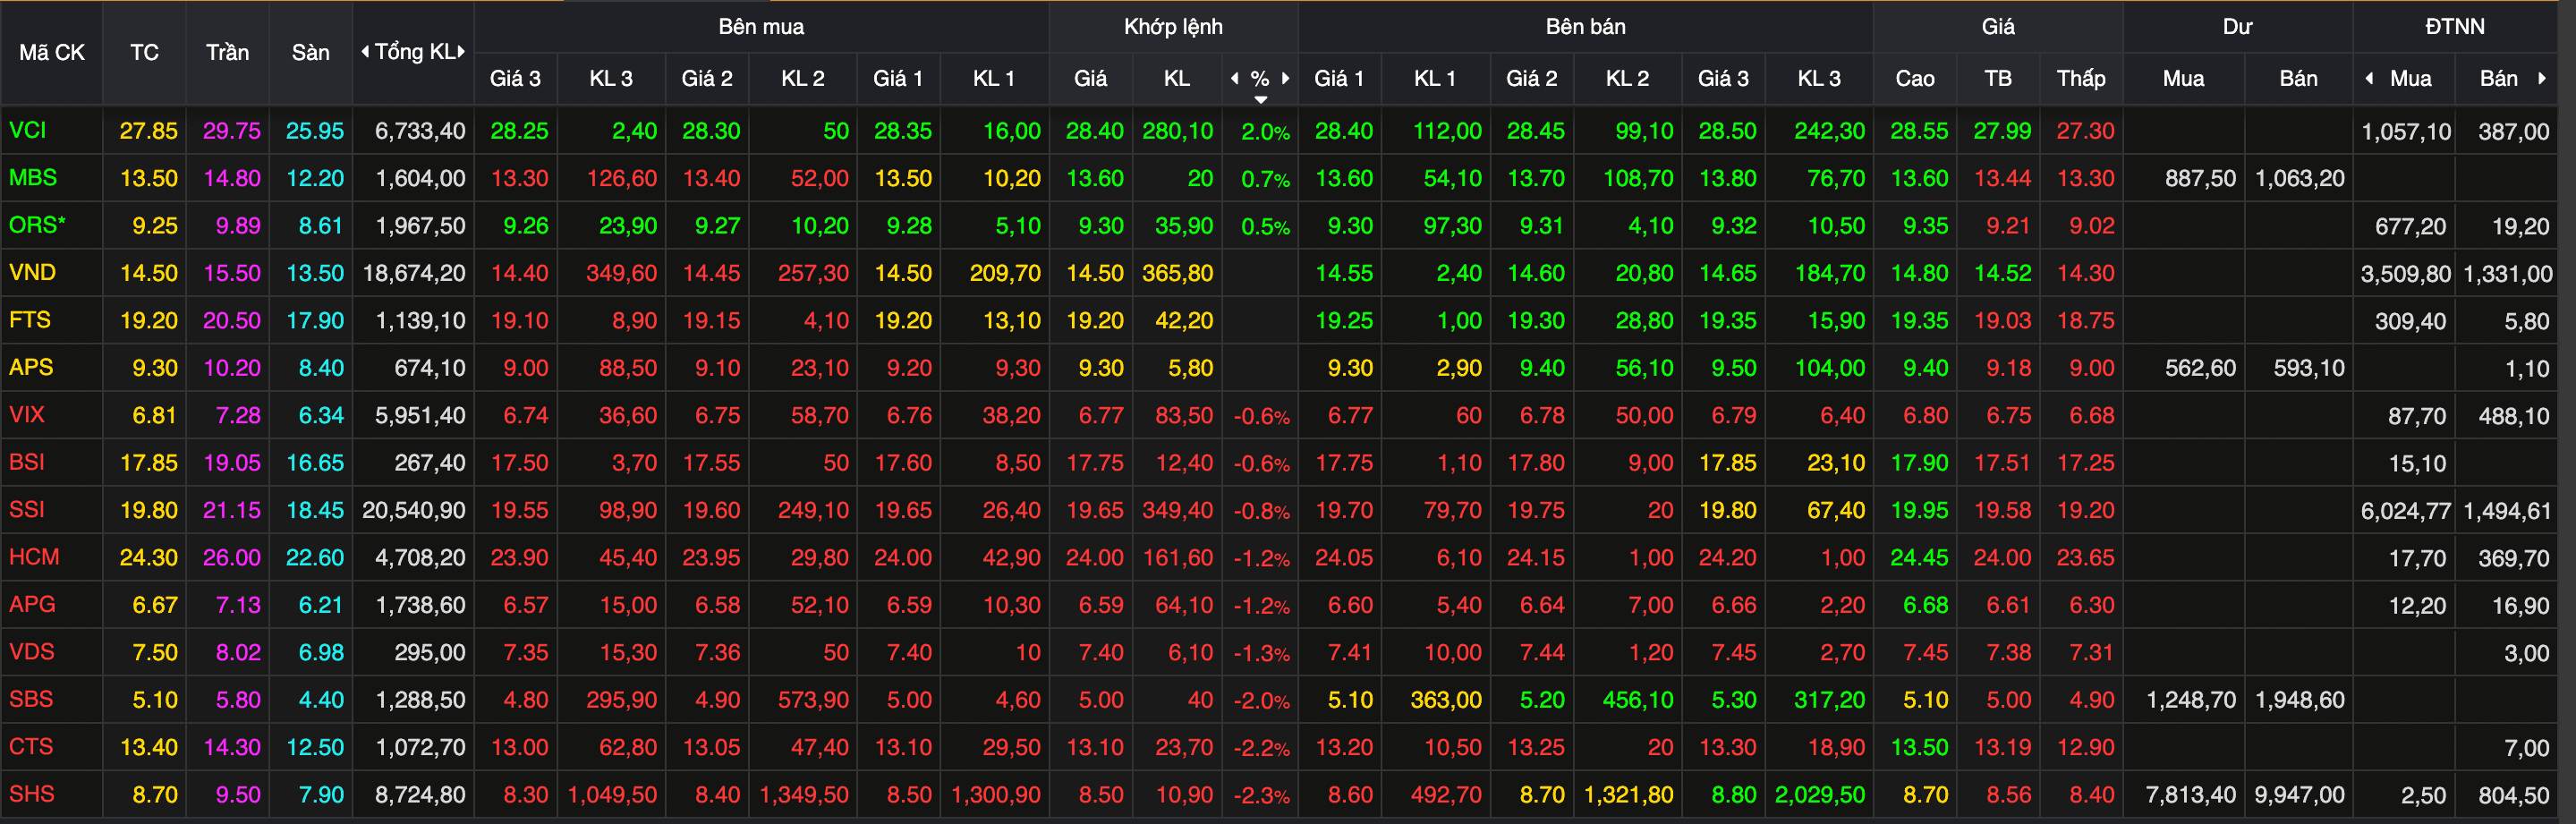The image size is (2576, 824).
Task: Click SSI total volume 20,540,90
Action: coord(414,510)
